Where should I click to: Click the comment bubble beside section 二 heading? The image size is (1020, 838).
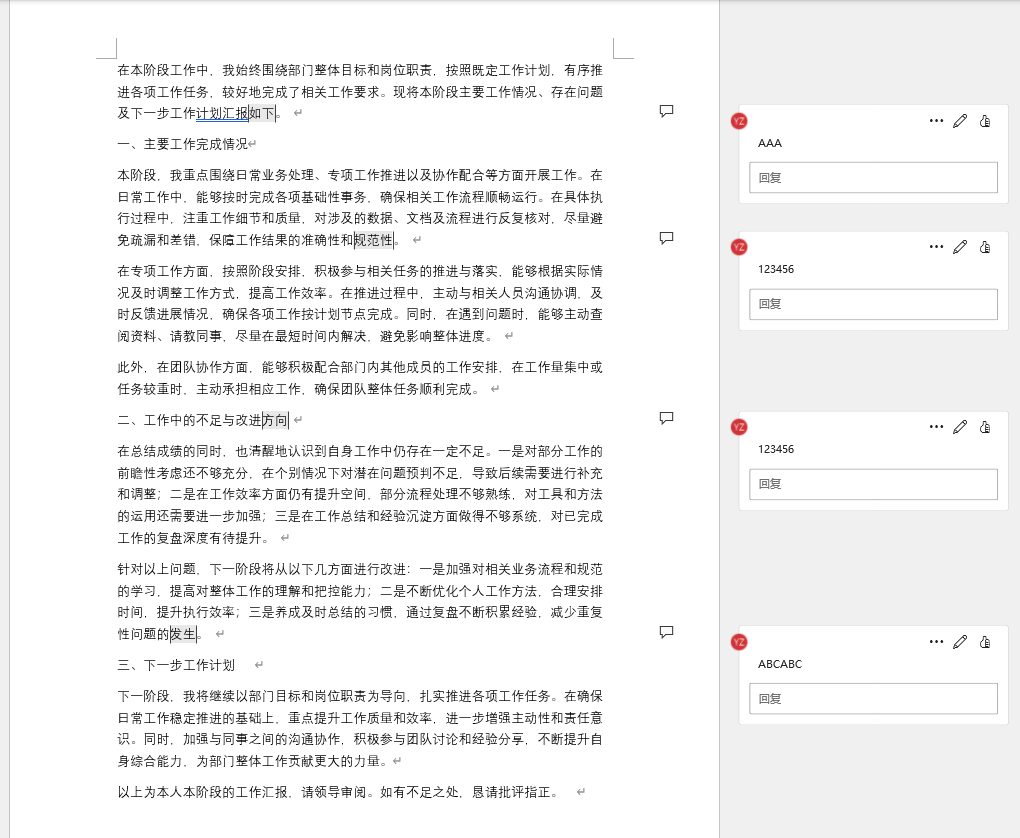click(x=666, y=418)
